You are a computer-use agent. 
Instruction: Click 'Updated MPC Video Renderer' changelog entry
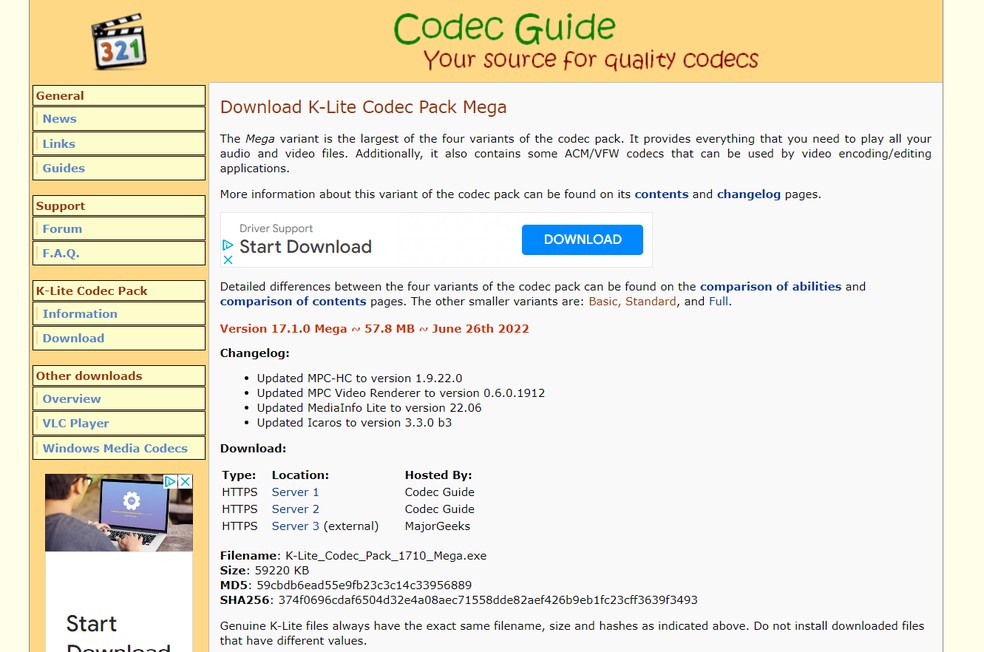(x=401, y=393)
